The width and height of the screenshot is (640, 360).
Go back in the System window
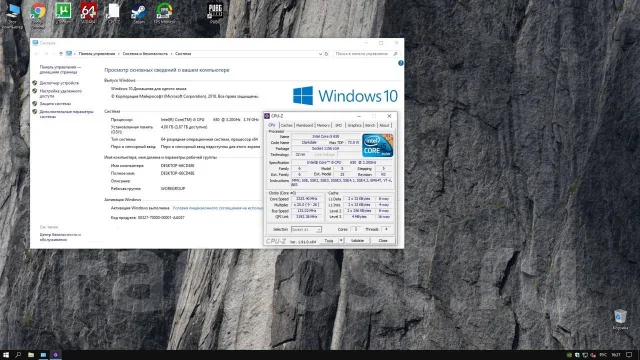[36, 53]
